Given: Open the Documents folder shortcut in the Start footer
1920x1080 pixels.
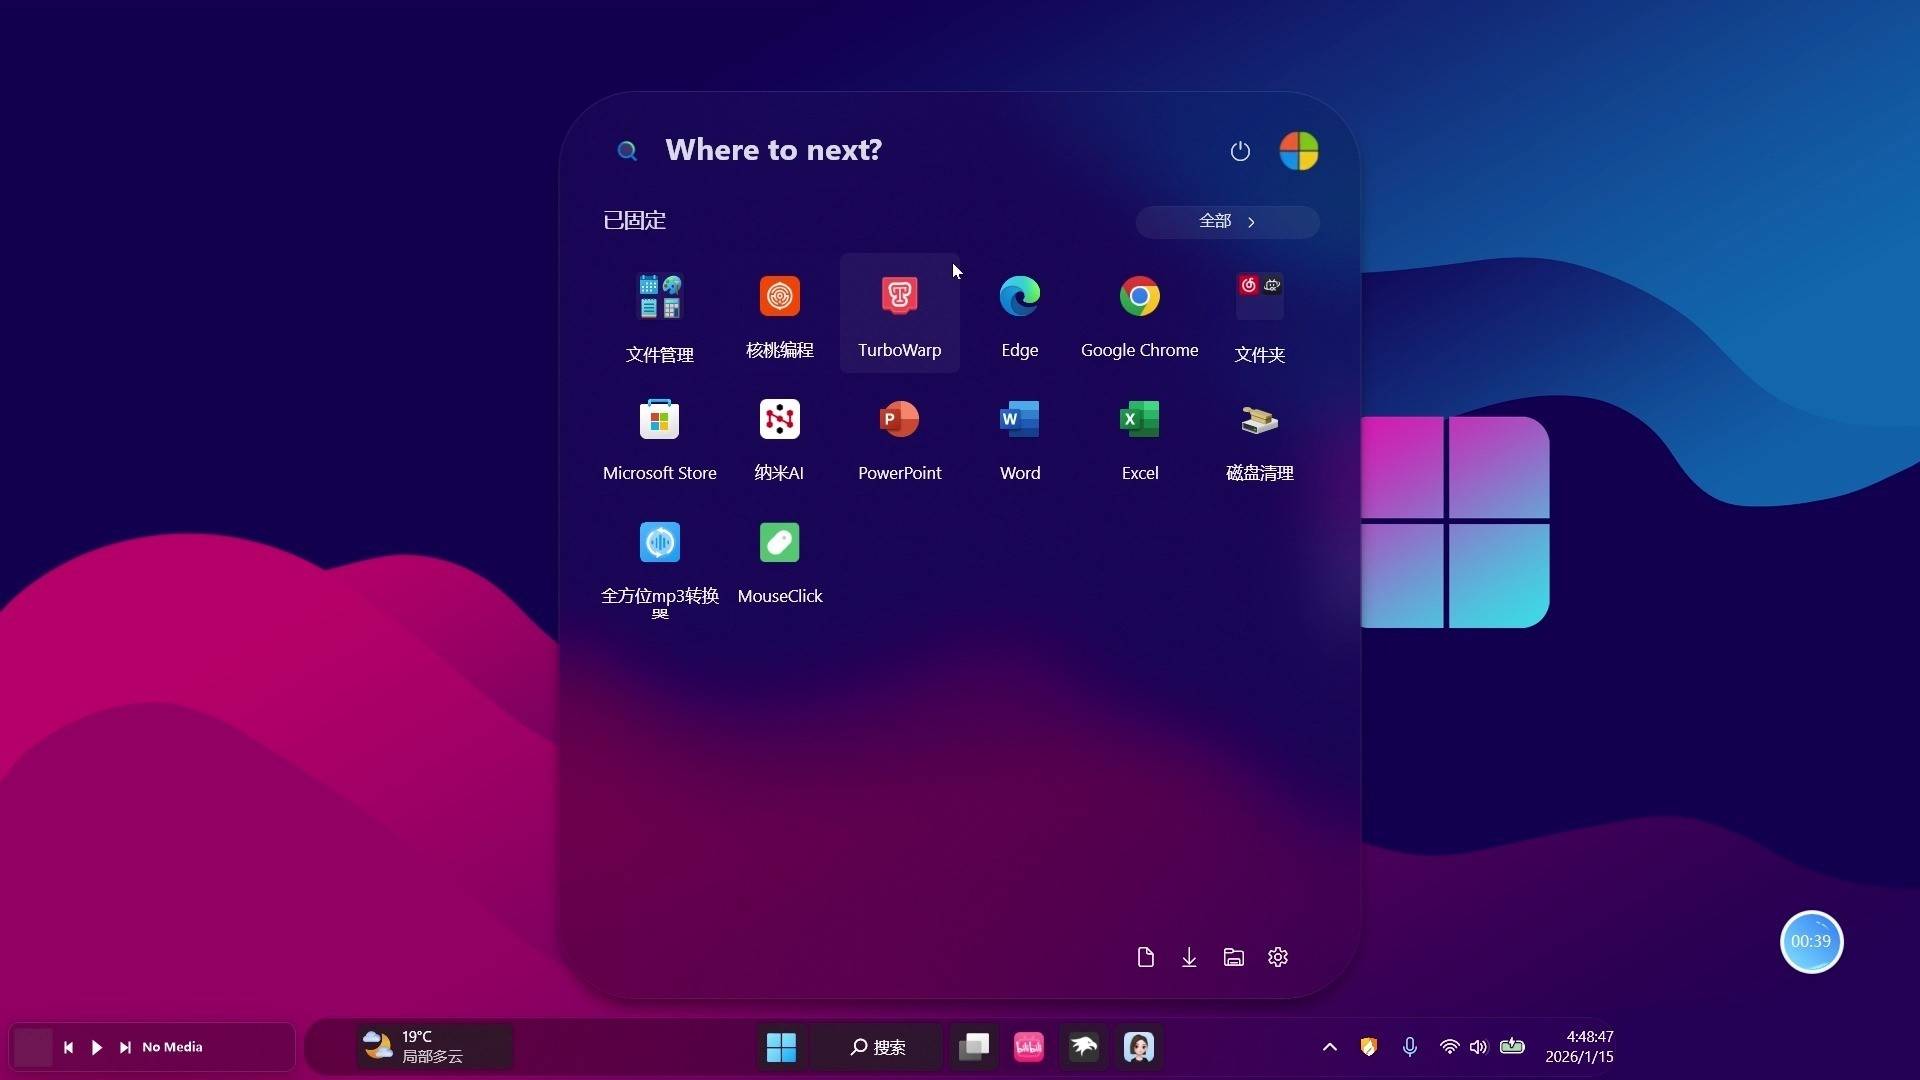Looking at the screenshot, I should point(1146,957).
